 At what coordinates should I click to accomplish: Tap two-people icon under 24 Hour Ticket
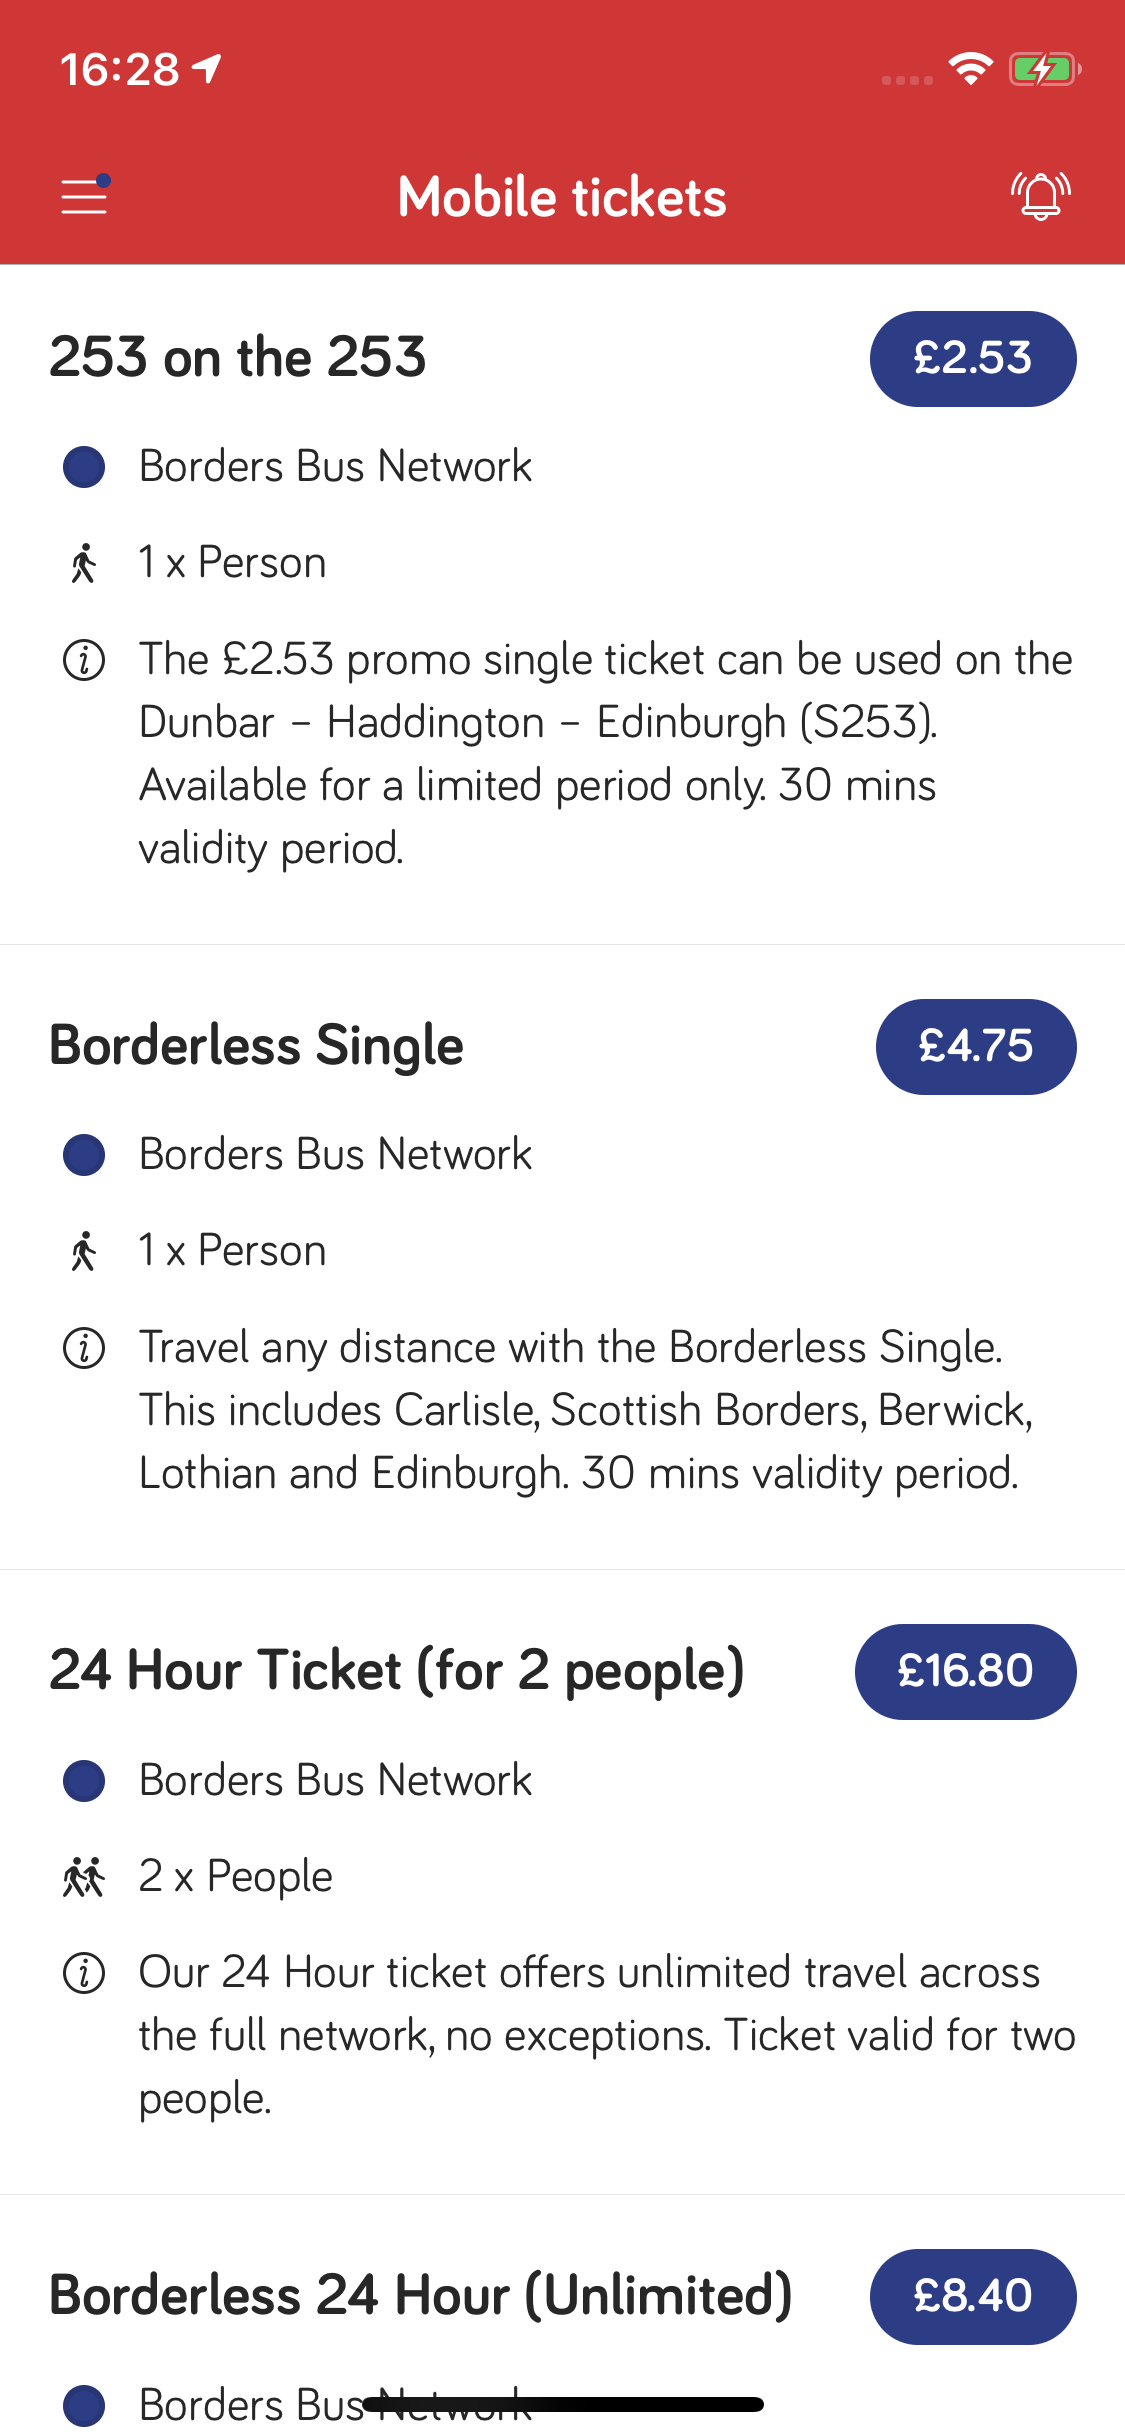[x=84, y=1877]
